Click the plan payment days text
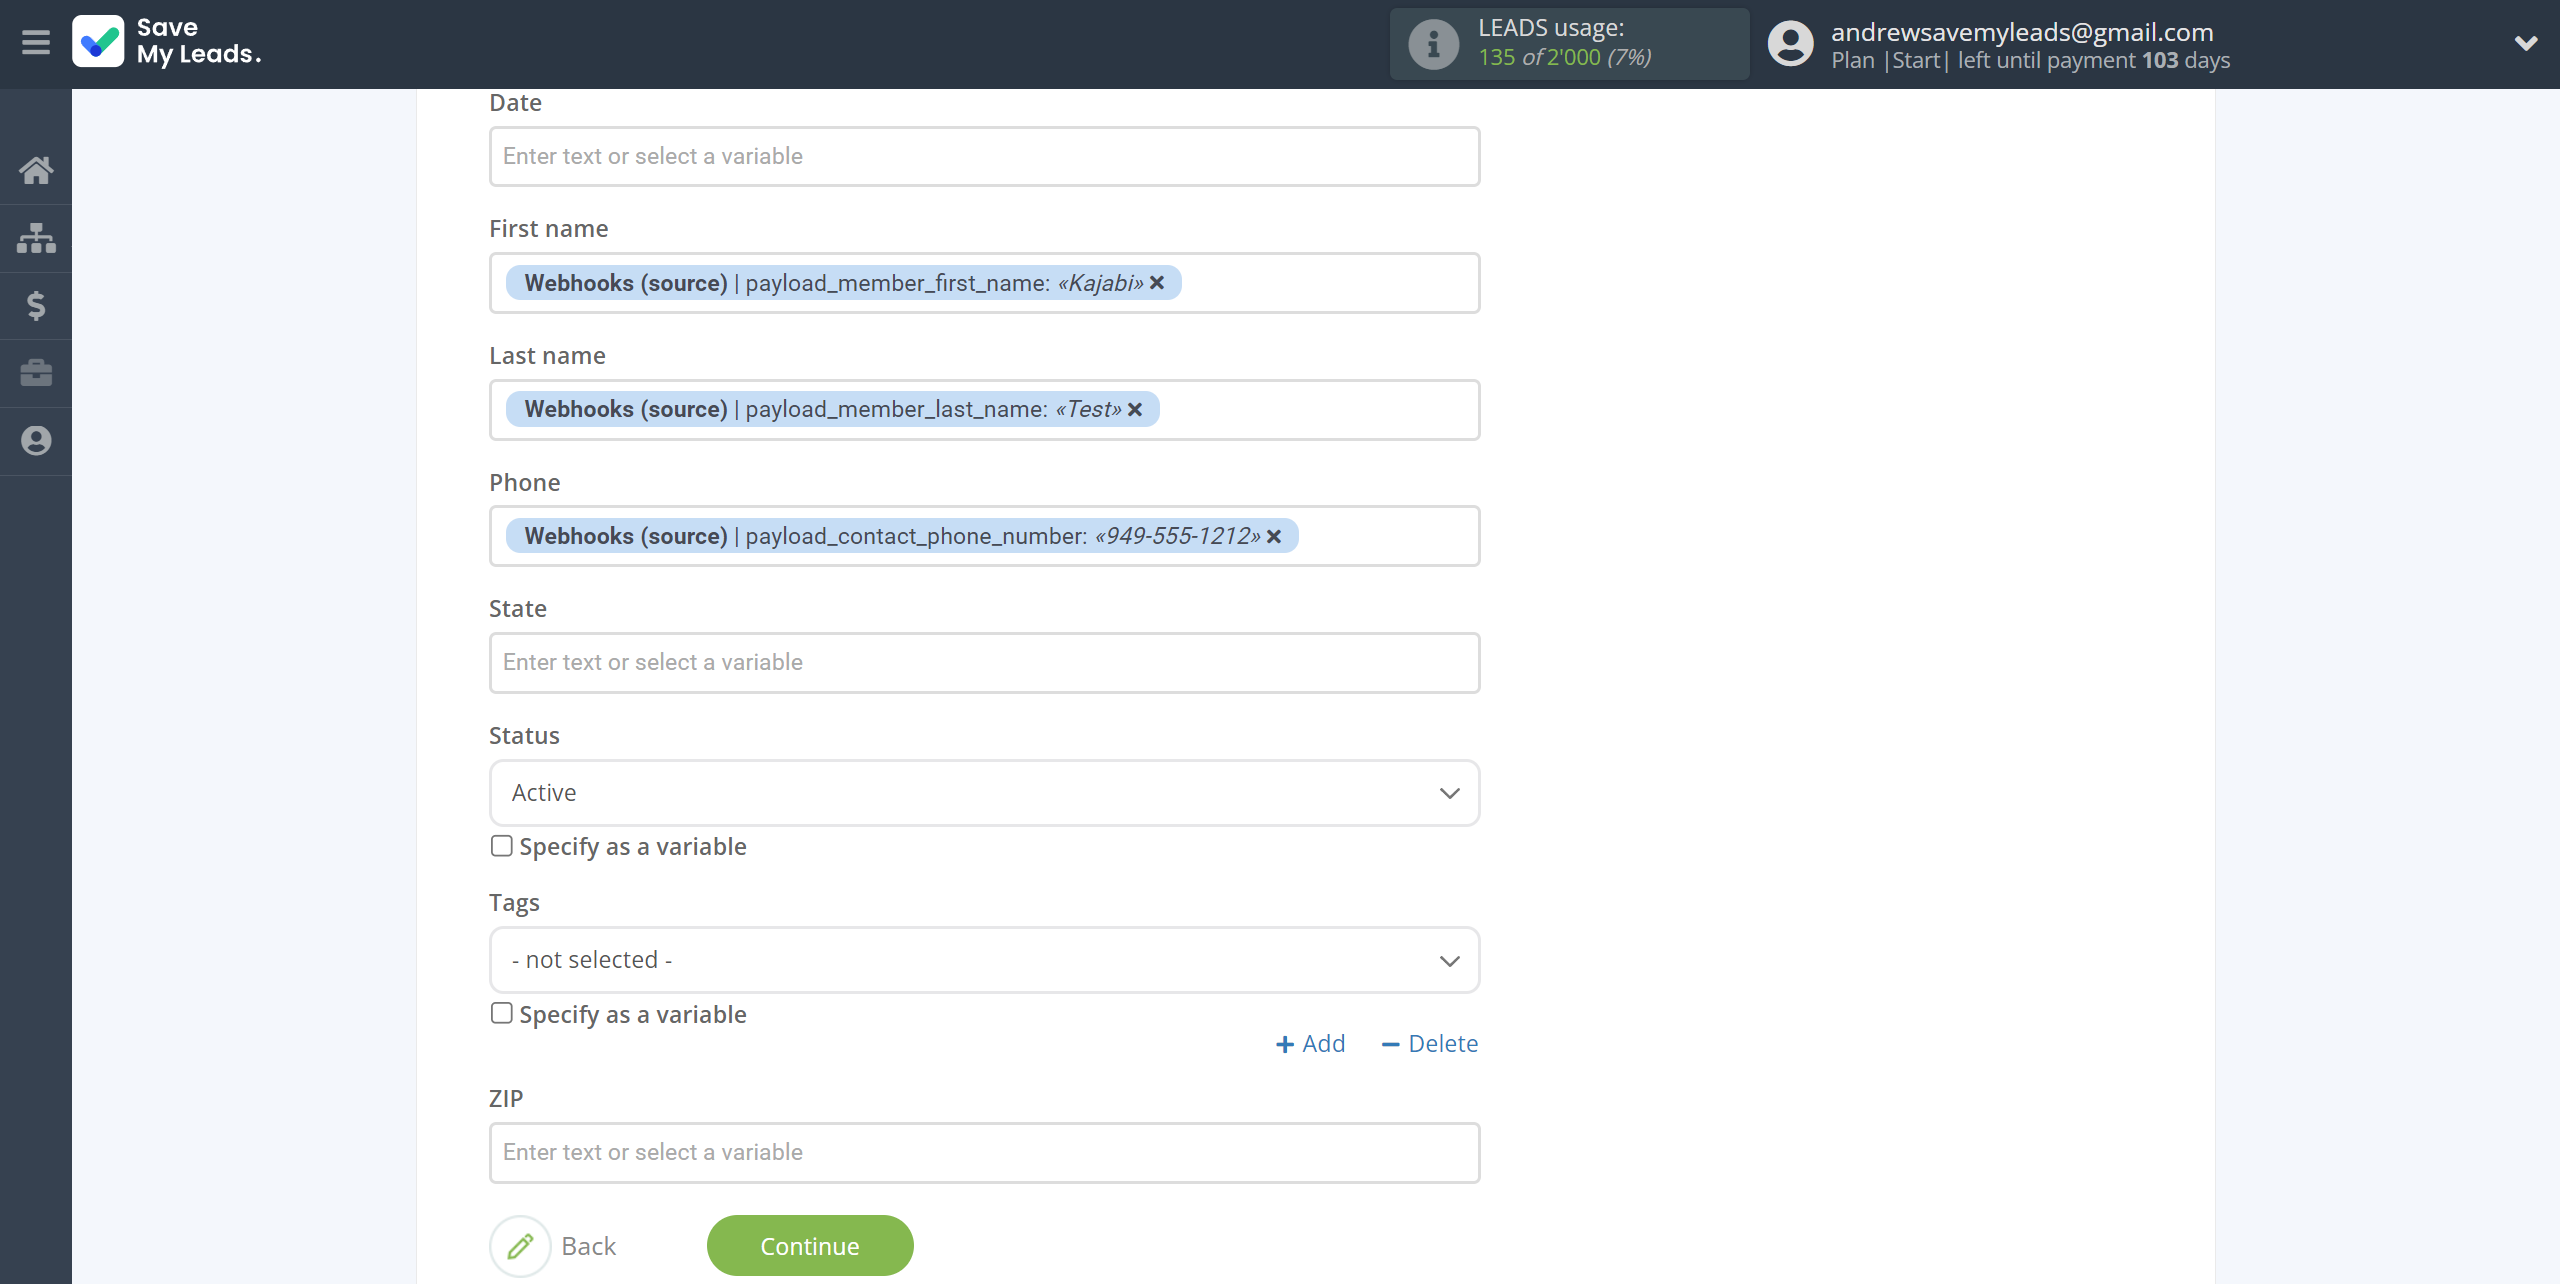This screenshot has width=2560, height=1284. click(2030, 60)
